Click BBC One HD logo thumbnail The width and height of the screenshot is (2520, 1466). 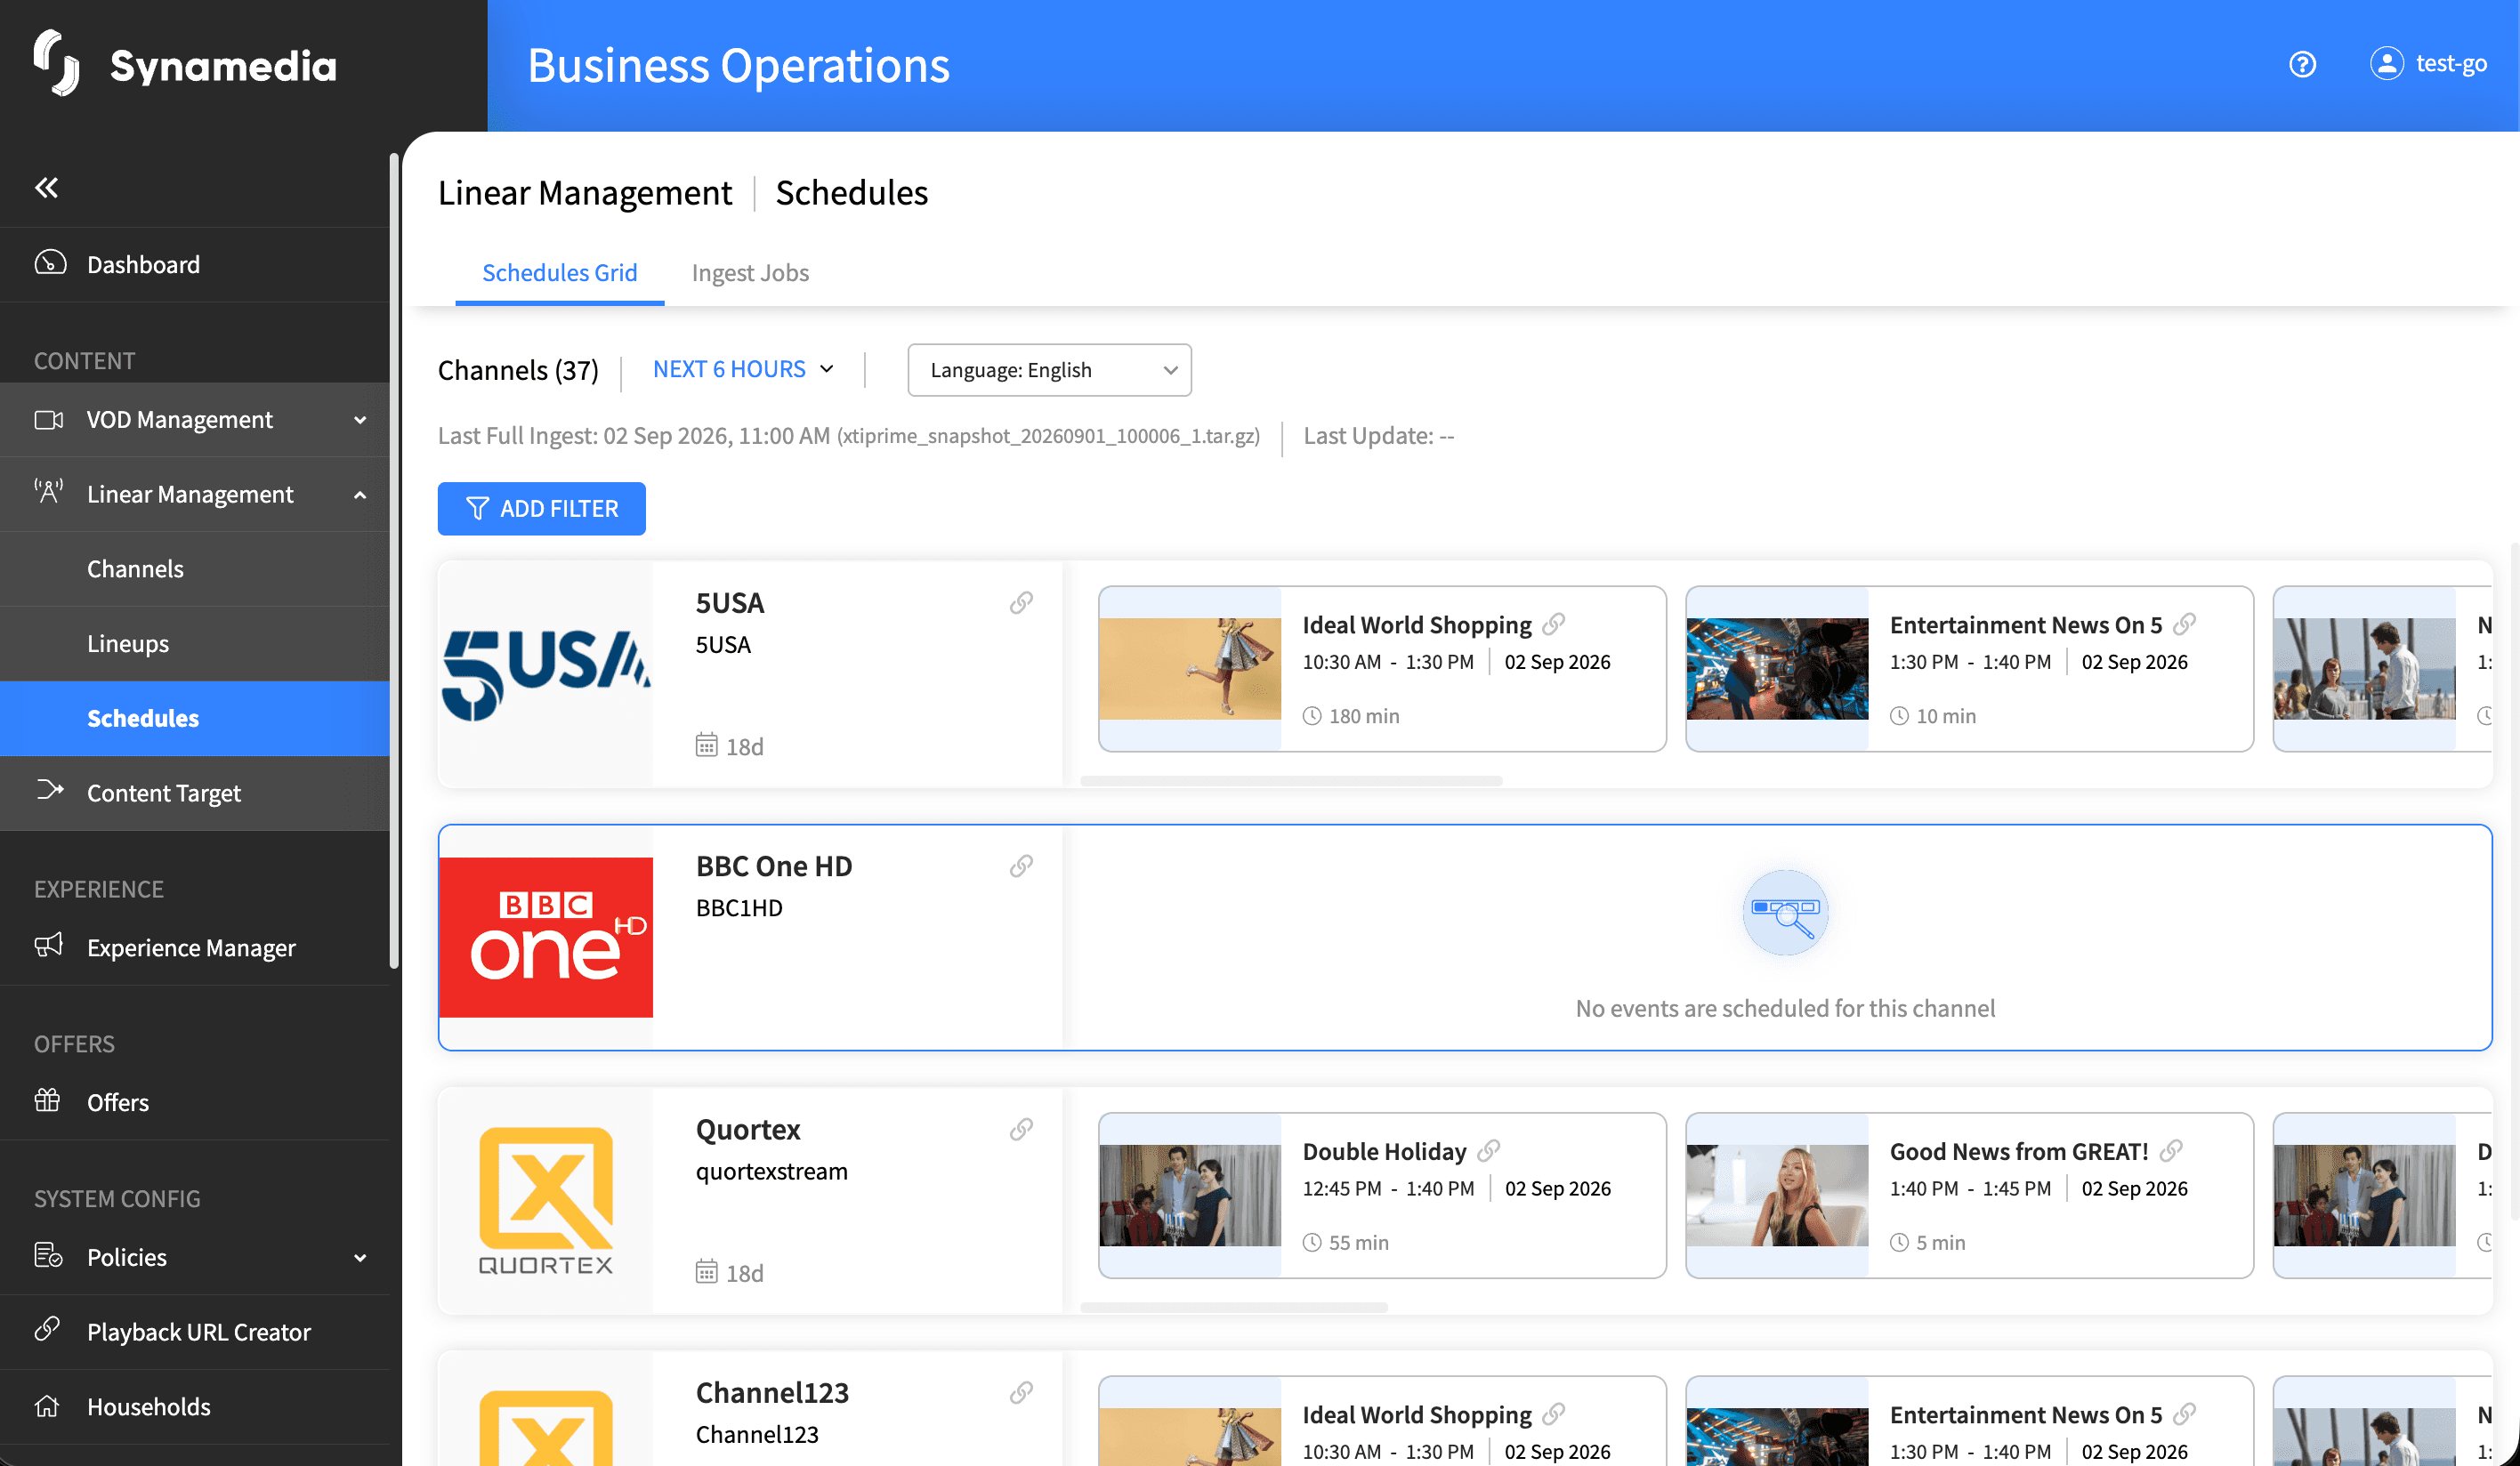click(546, 937)
